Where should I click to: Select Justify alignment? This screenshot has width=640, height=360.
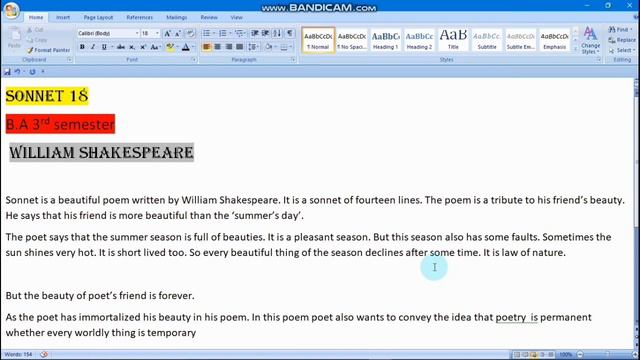[240, 47]
